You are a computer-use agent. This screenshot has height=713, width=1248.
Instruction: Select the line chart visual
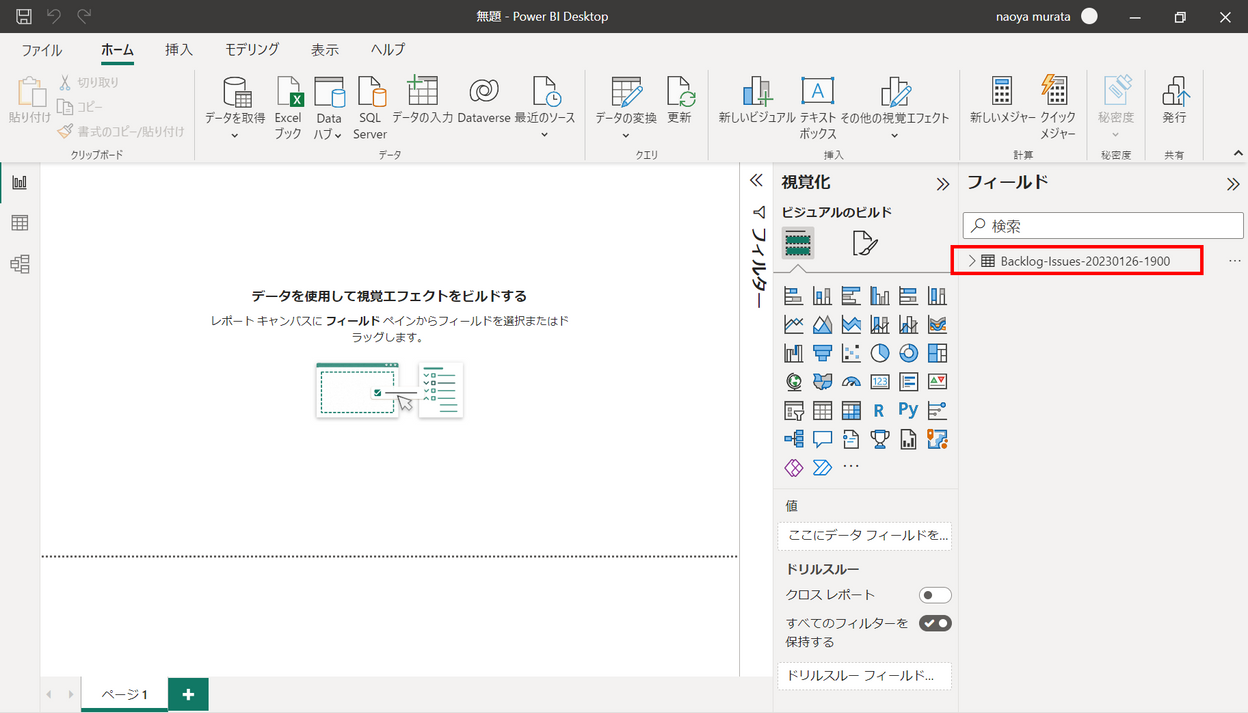[x=794, y=324]
